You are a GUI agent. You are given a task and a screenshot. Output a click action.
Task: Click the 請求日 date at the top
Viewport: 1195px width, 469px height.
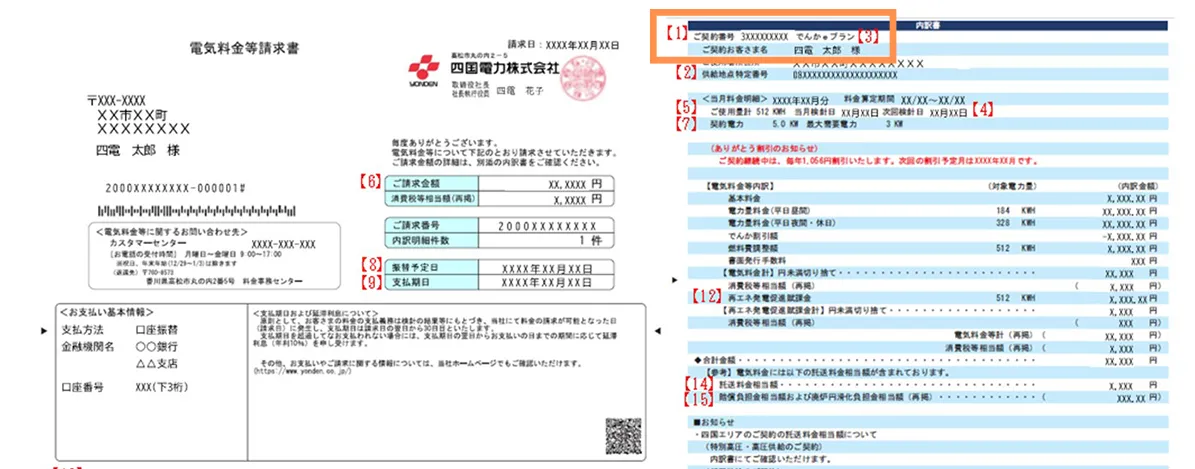(x=563, y=44)
